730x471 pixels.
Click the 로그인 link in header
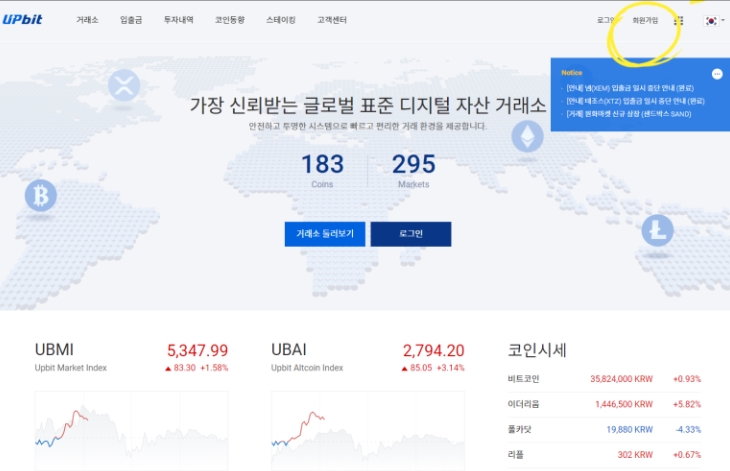pyautogui.click(x=606, y=20)
